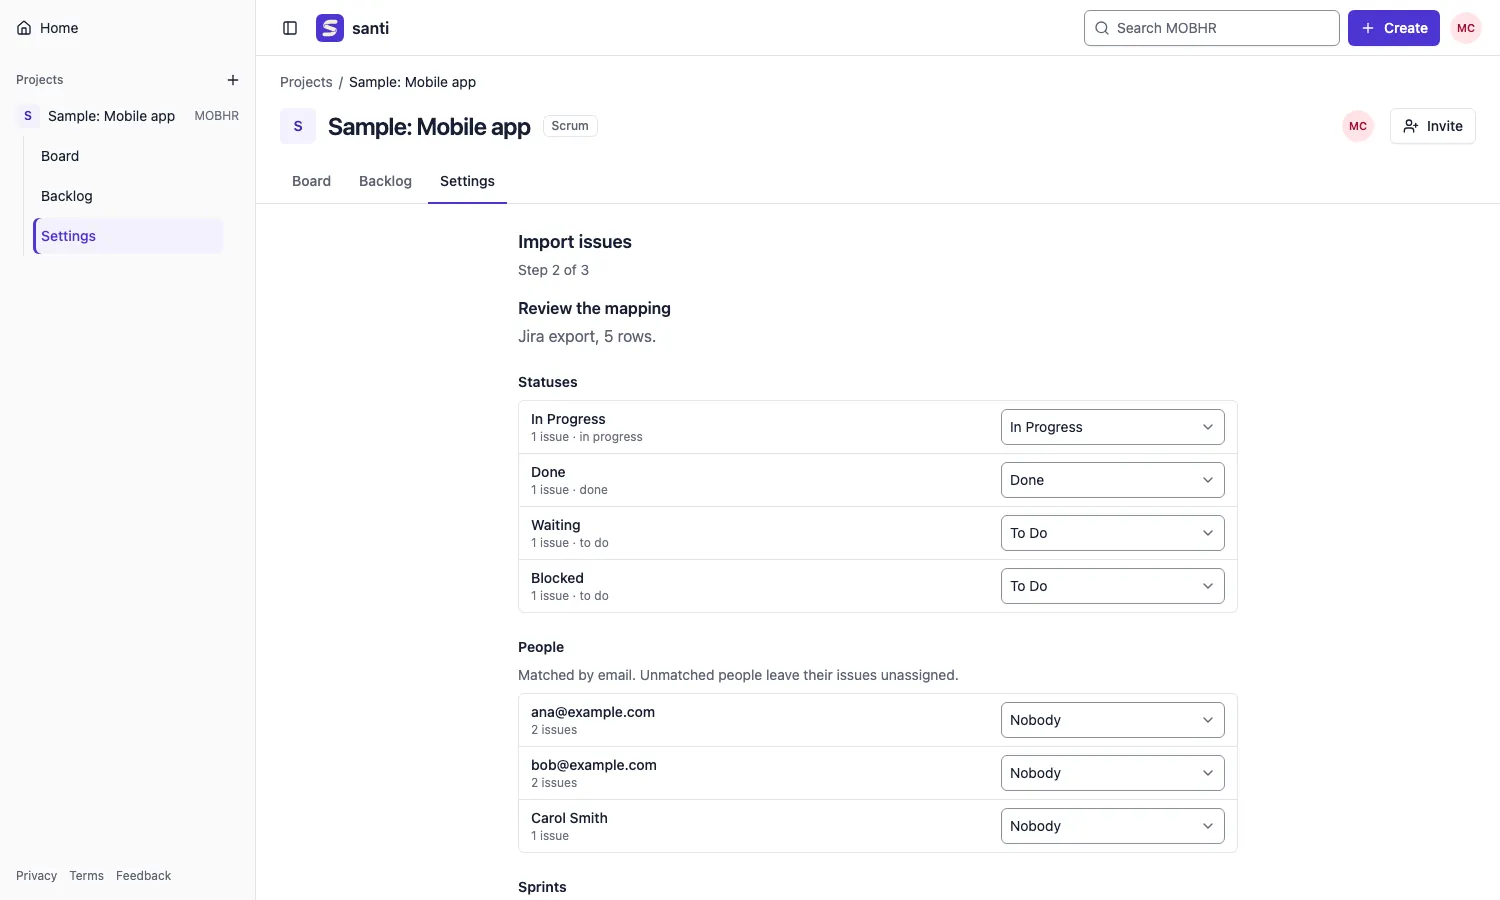Click the 'Step 2 of 3' text
This screenshot has height=900, width=1500.
click(x=553, y=270)
